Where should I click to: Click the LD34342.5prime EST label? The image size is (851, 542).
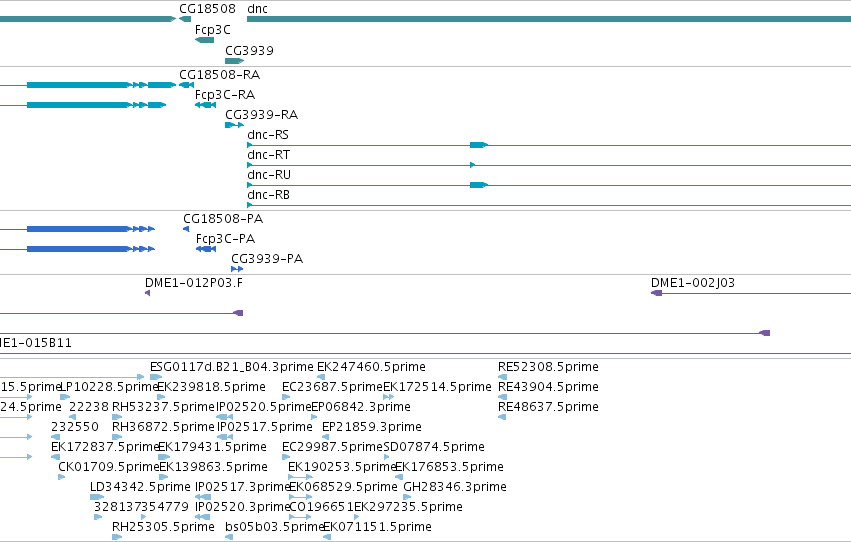click(x=140, y=488)
